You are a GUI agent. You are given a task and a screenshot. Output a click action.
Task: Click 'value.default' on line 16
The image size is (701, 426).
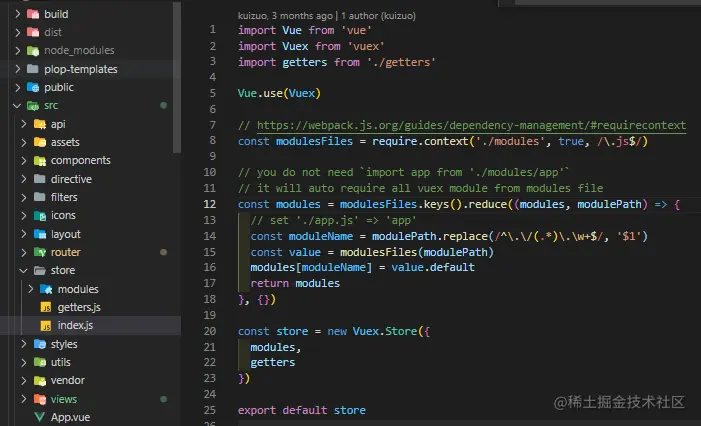coord(433,267)
